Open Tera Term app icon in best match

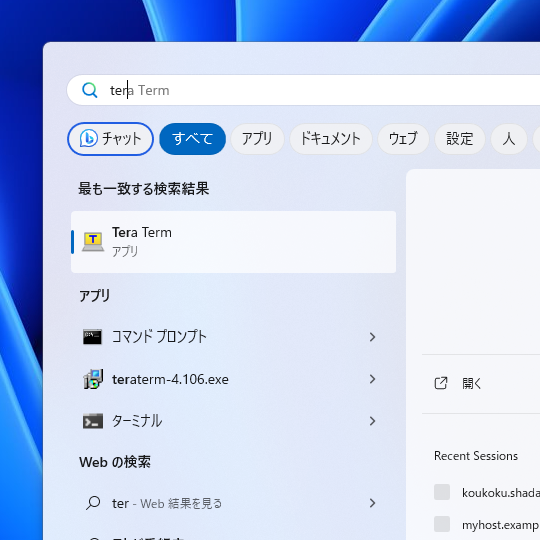pos(93,242)
